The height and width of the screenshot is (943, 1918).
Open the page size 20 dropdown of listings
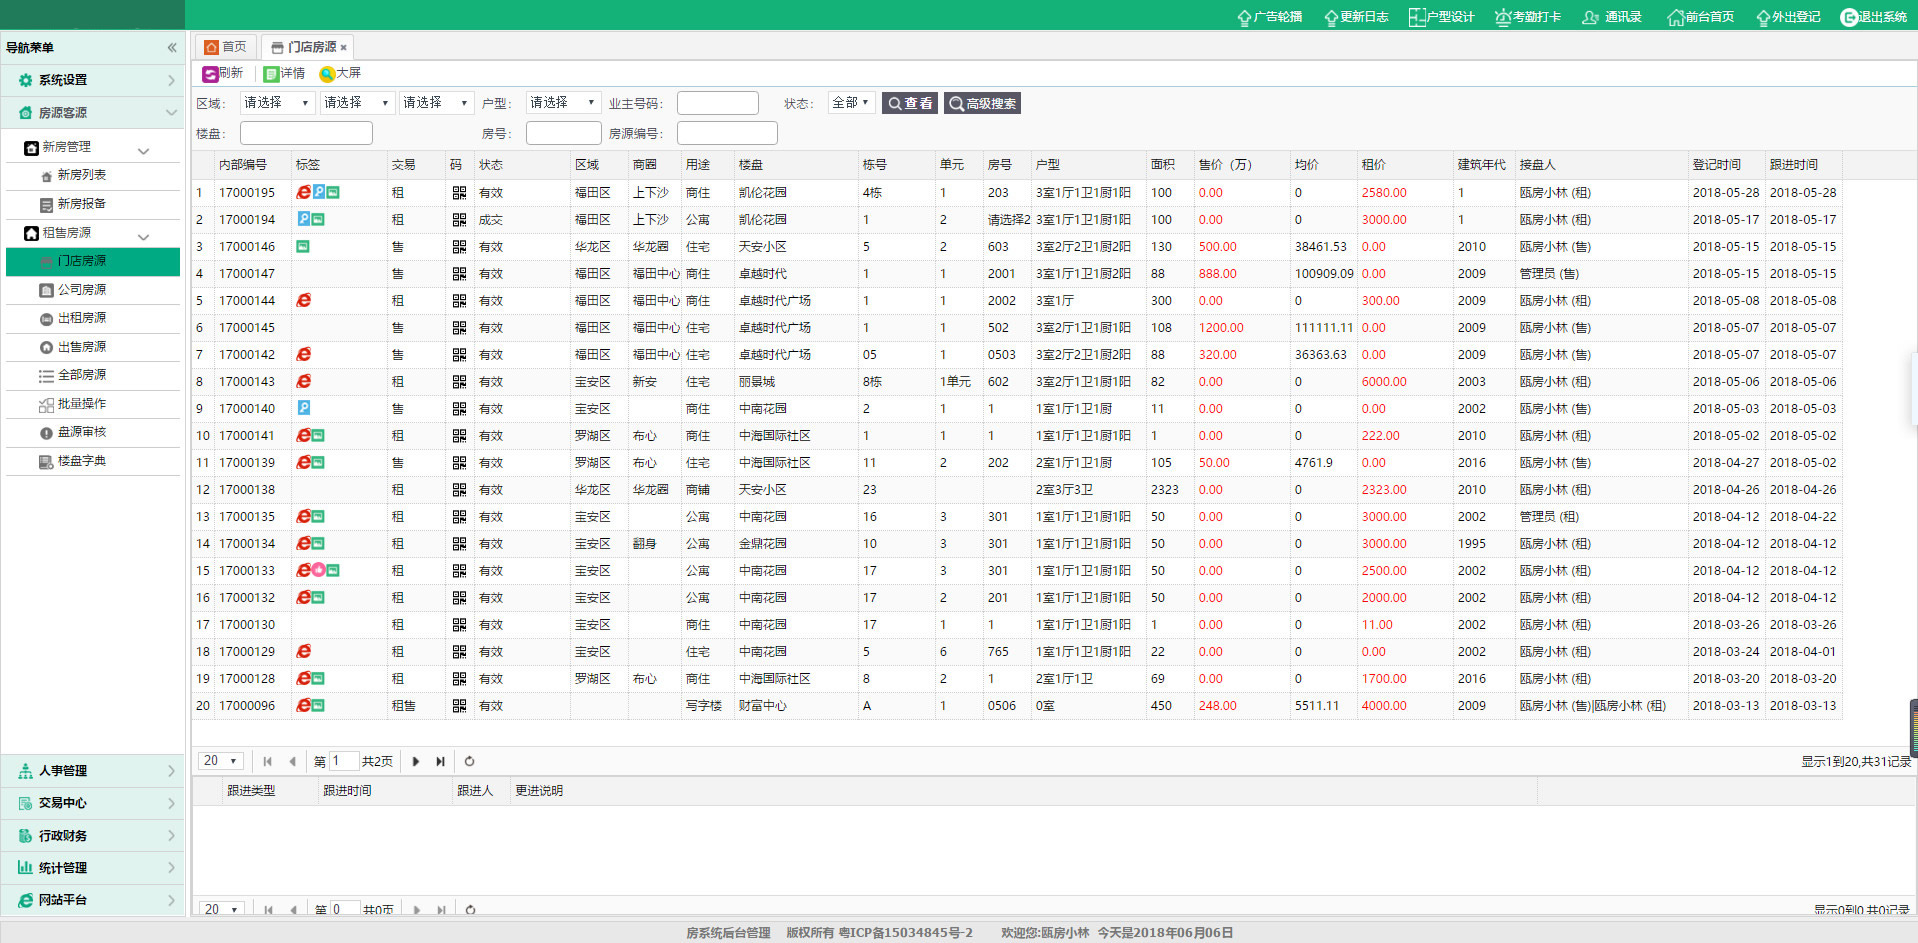point(221,761)
